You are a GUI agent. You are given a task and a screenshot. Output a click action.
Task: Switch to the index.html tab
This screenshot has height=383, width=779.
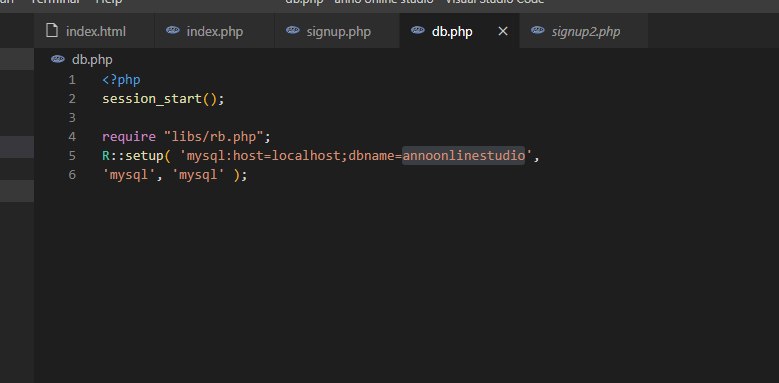[x=94, y=31]
